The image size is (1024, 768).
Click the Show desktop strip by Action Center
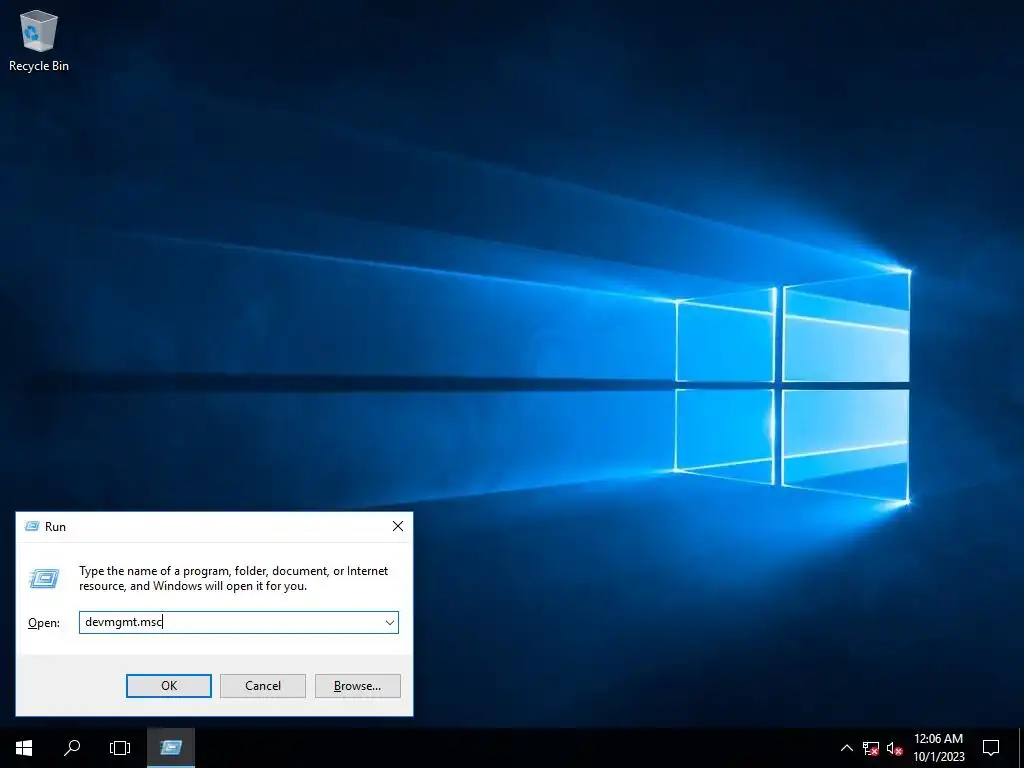(1021, 748)
